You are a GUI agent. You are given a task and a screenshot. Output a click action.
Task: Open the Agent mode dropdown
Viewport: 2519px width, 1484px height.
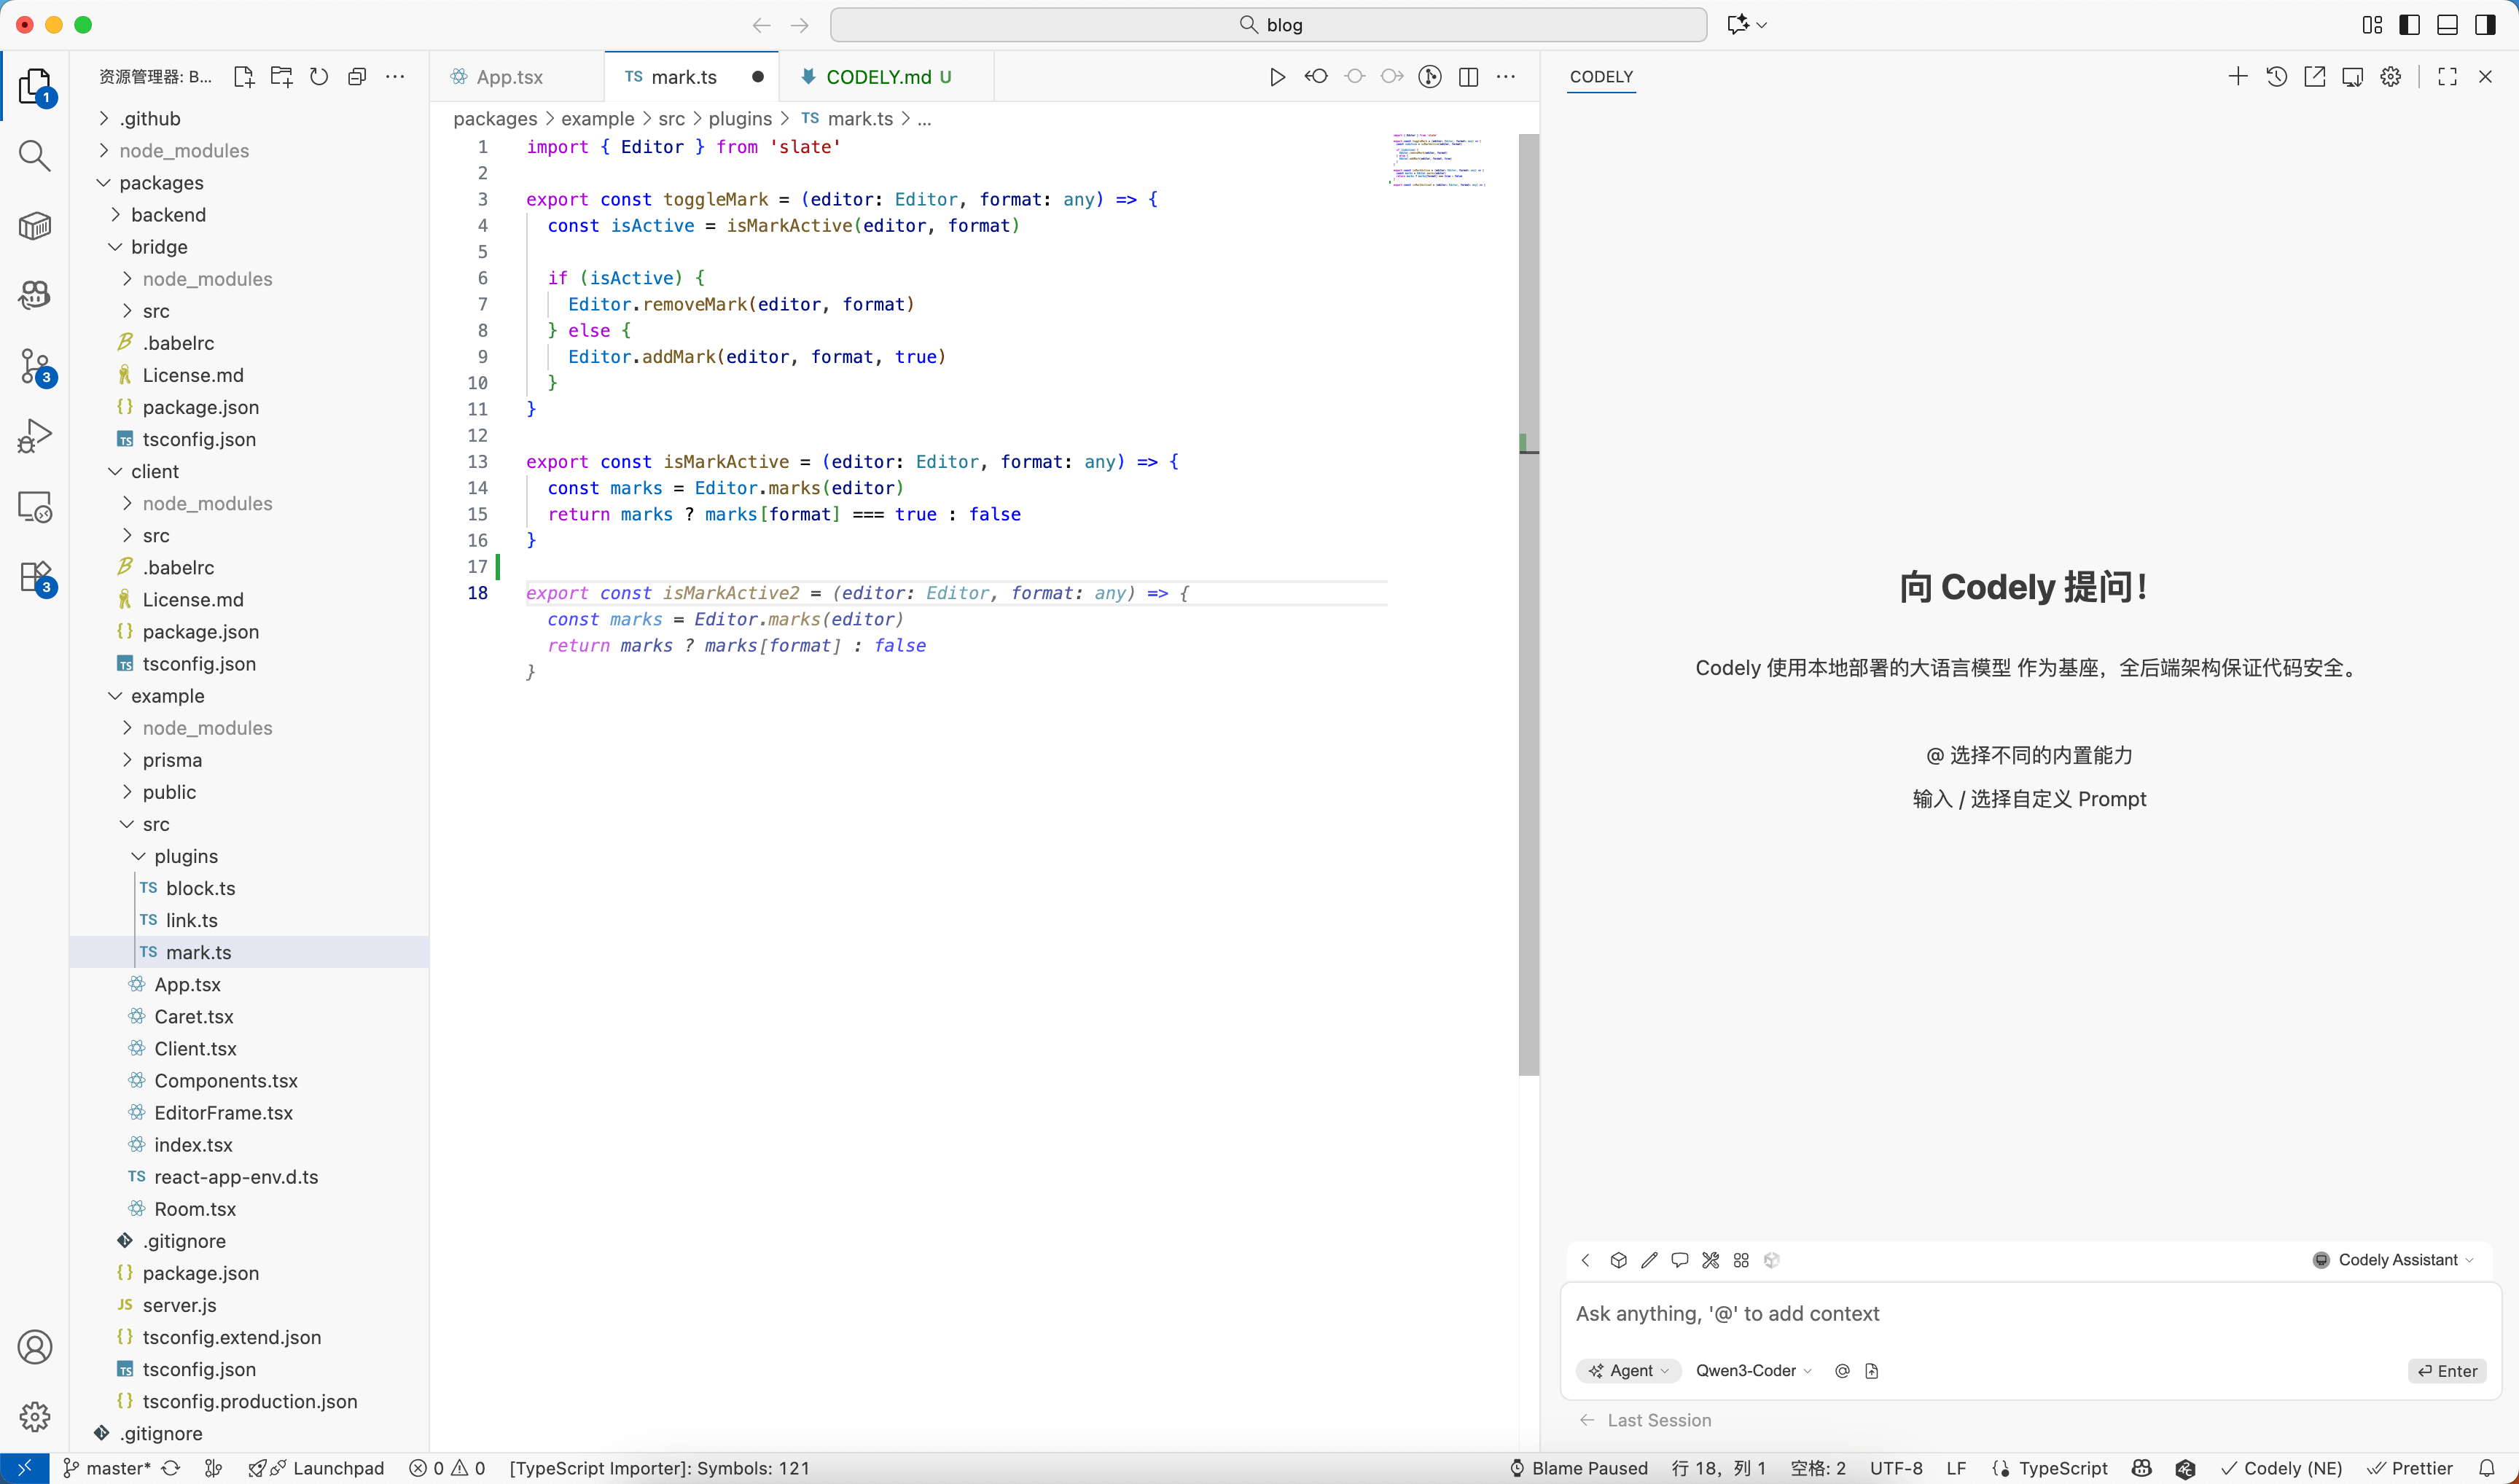click(x=1629, y=1370)
